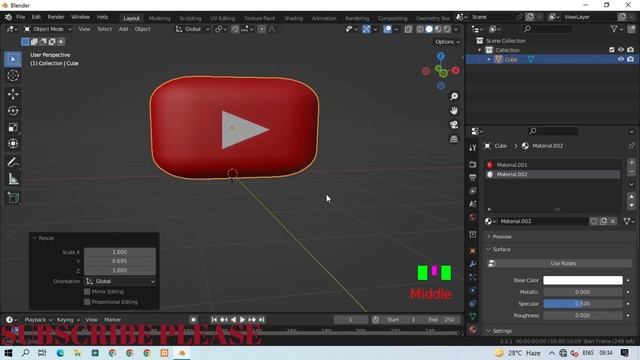The height and width of the screenshot is (360, 640).
Task: Toggle Cube render camera icon
Action: pyautogui.click(x=631, y=60)
